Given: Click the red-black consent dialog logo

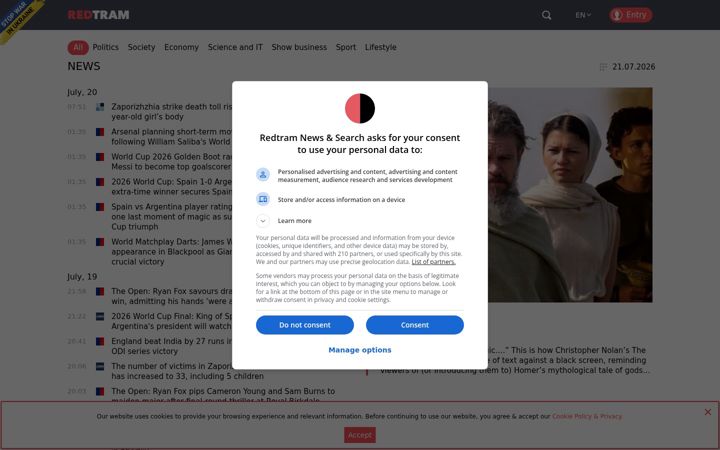Looking at the screenshot, I should [360, 108].
